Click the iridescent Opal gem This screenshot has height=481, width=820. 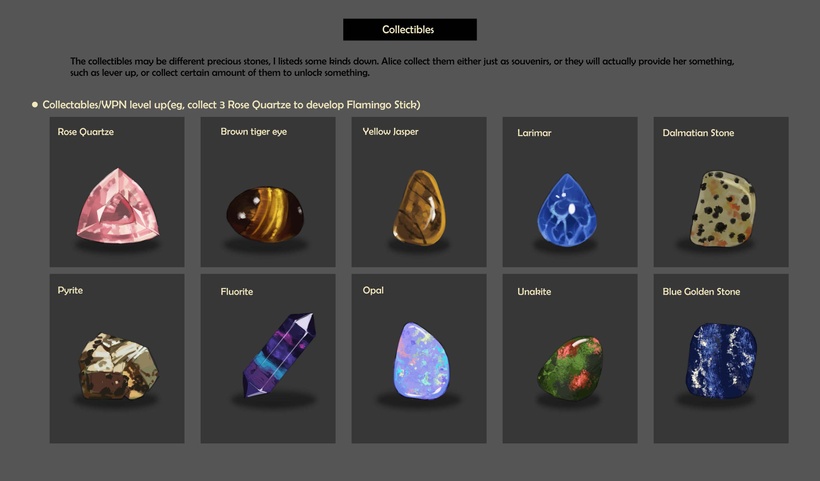(x=421, y=361)
